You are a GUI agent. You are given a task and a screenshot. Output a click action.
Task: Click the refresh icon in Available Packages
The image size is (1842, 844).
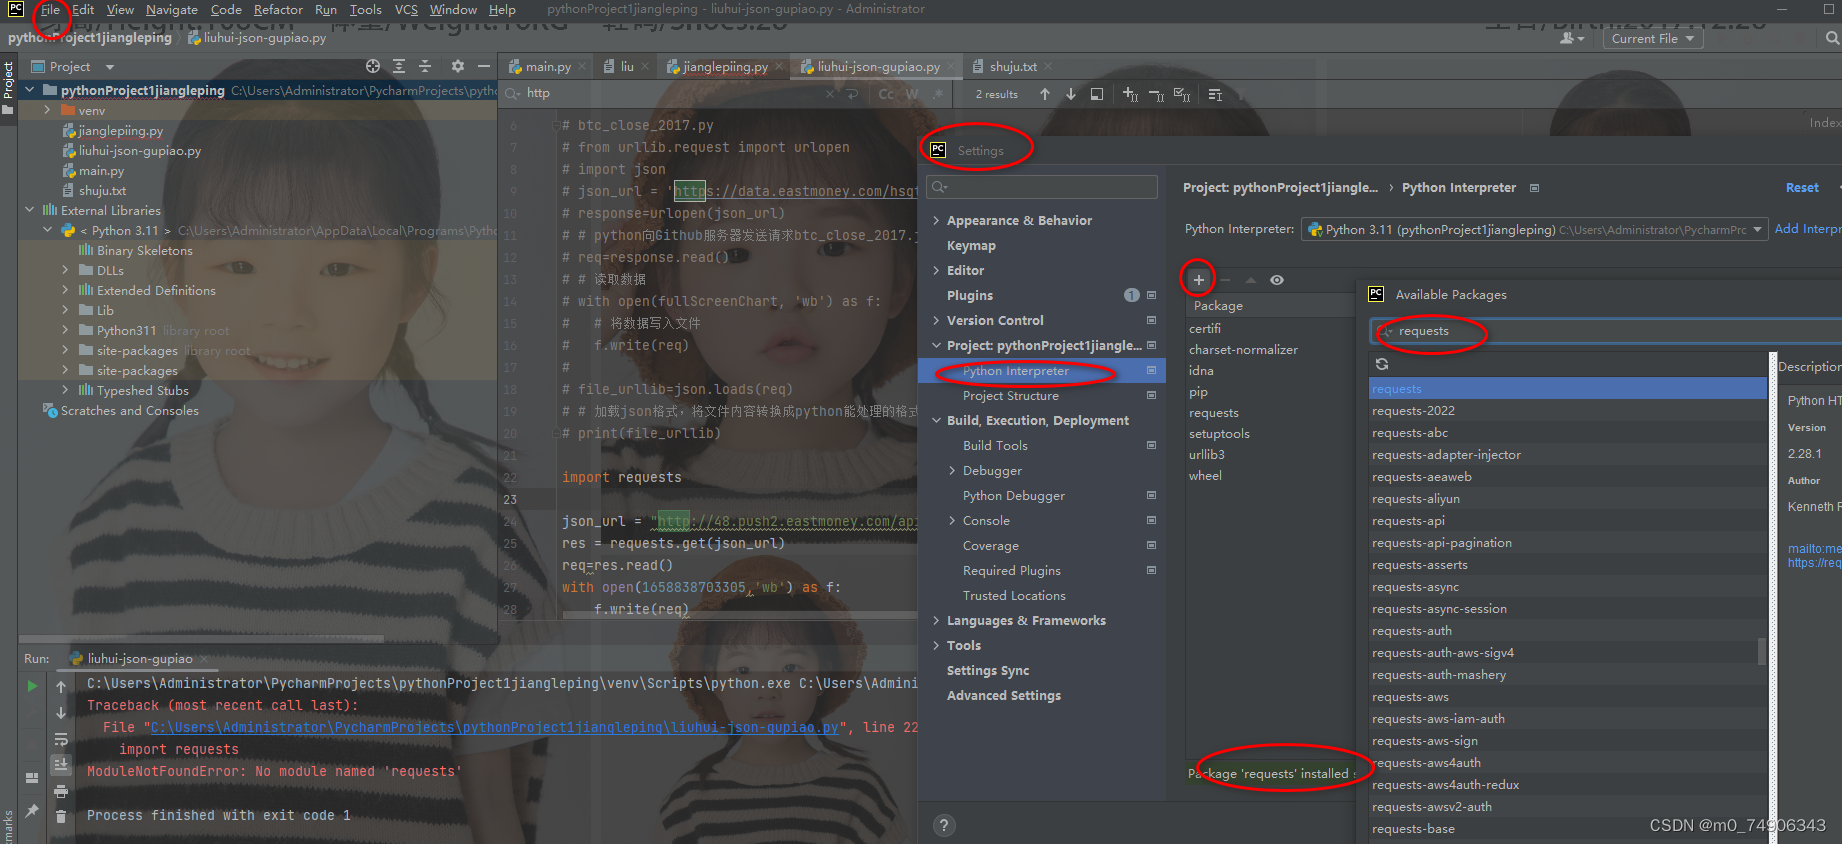(x=1382, y=364)
